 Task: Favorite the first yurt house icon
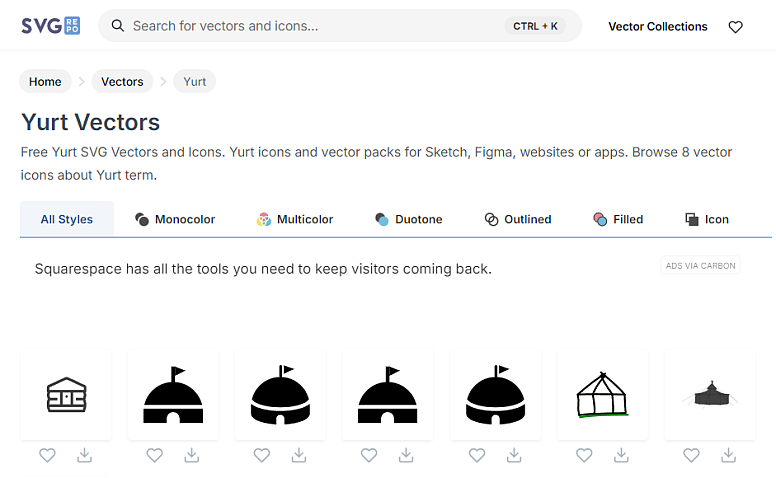click(x=48, y=455)
